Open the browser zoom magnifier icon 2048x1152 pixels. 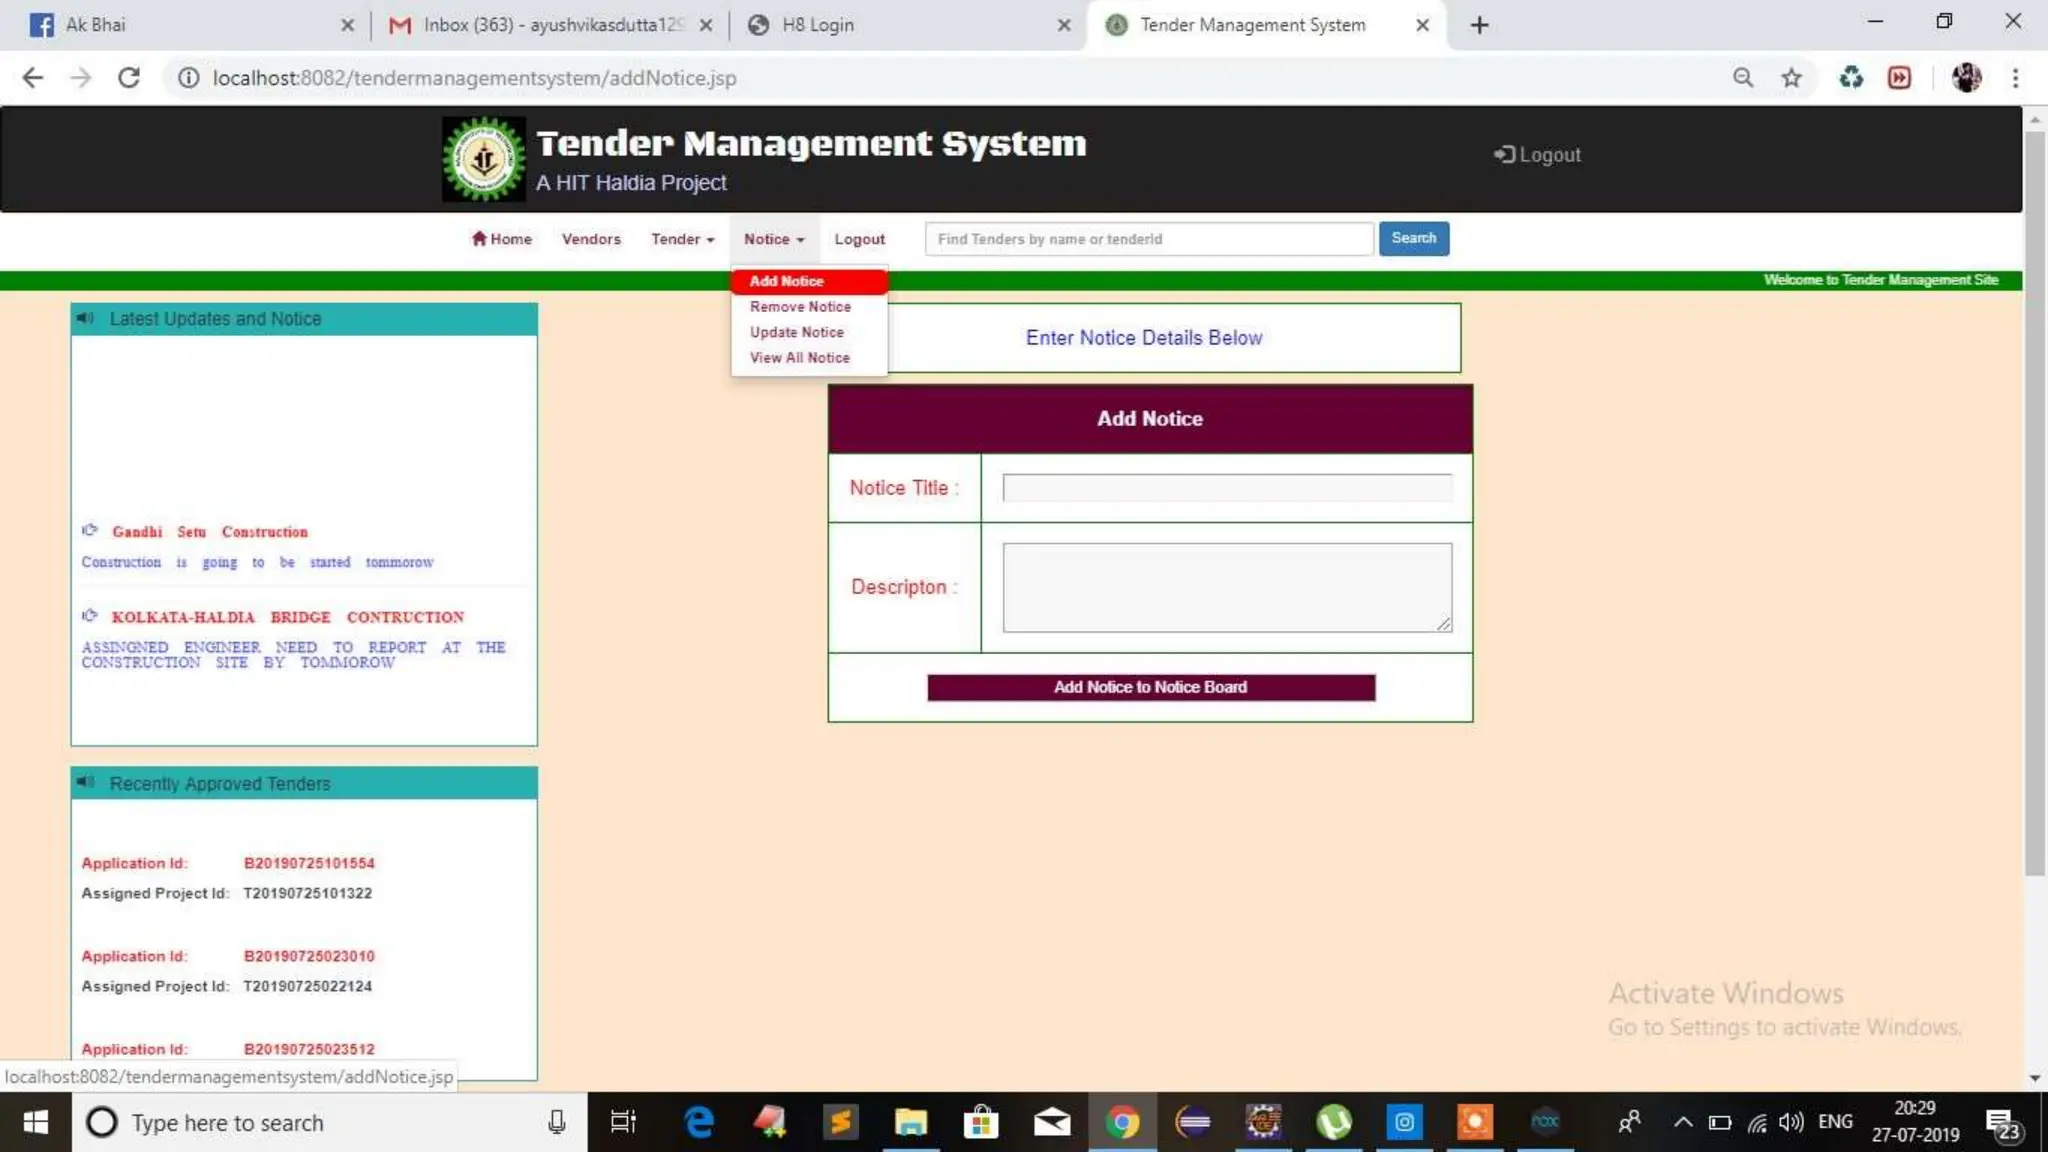click(x=1743, y=78)
